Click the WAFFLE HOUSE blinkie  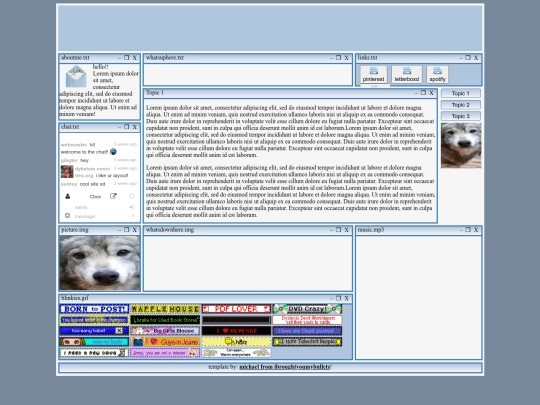[x=165, y=309]
